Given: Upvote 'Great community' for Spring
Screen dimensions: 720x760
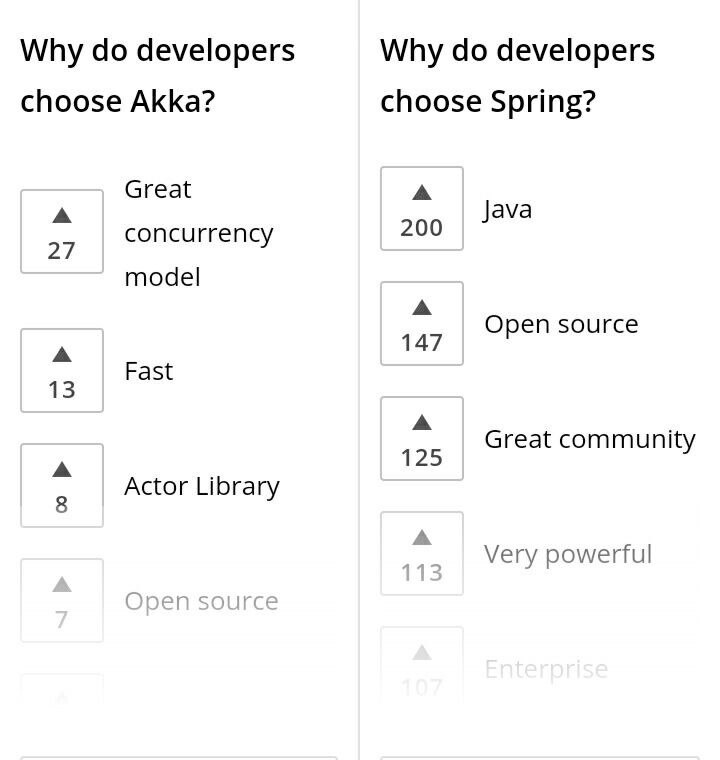Looking at the screenshot, I should point(422,439).
